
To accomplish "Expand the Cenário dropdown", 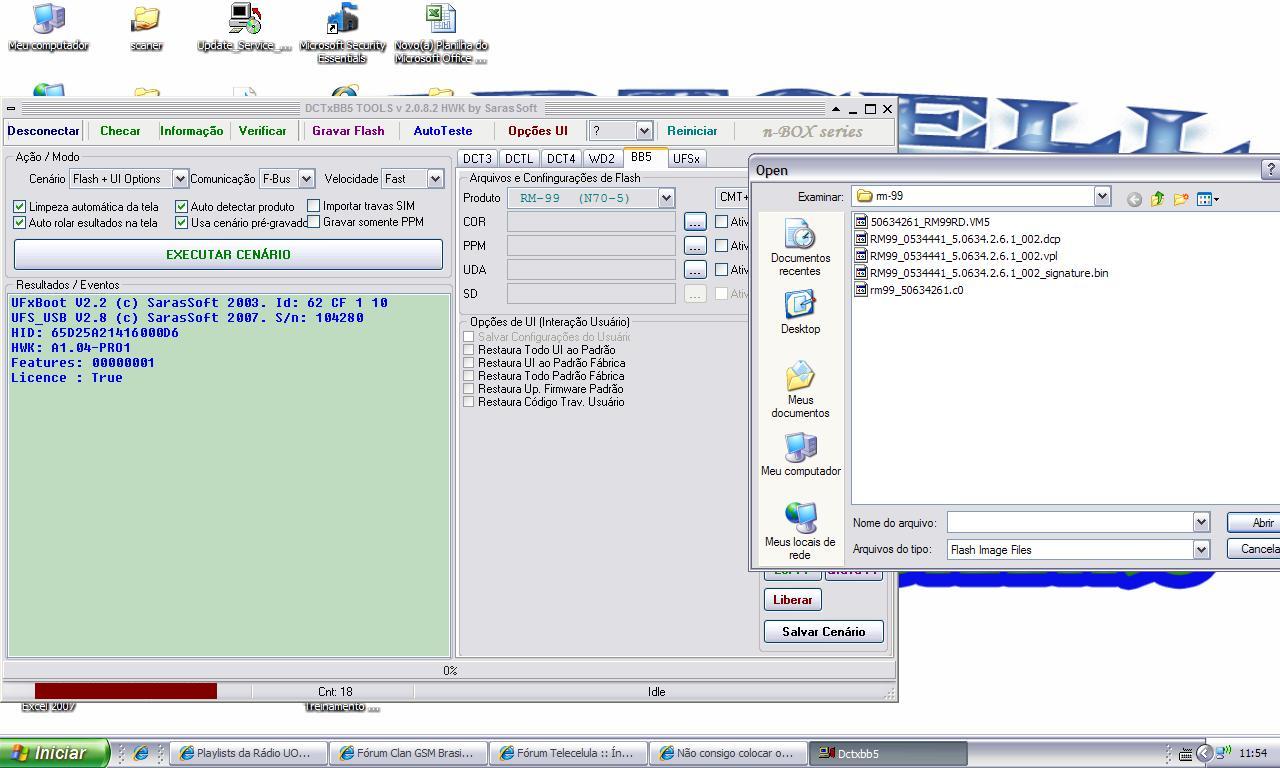I will (180, 179).
